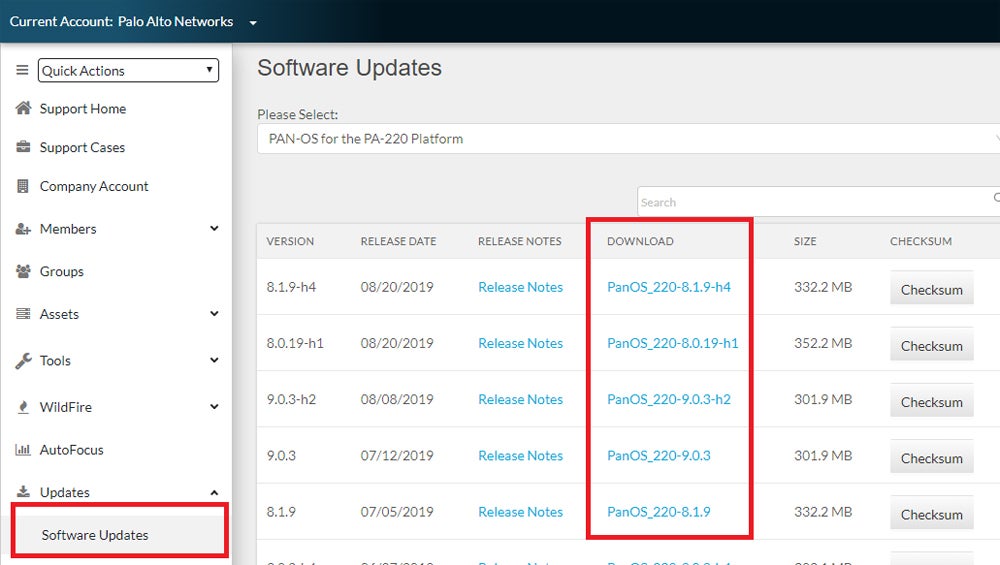
Task: Click the Company Account building icon
Action: tap(23, 186)
